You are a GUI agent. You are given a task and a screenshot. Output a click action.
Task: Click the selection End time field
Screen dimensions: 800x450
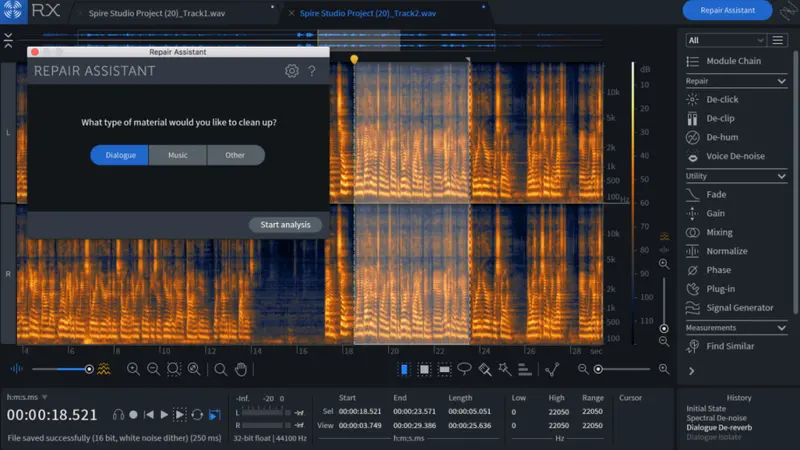point(414,411)
